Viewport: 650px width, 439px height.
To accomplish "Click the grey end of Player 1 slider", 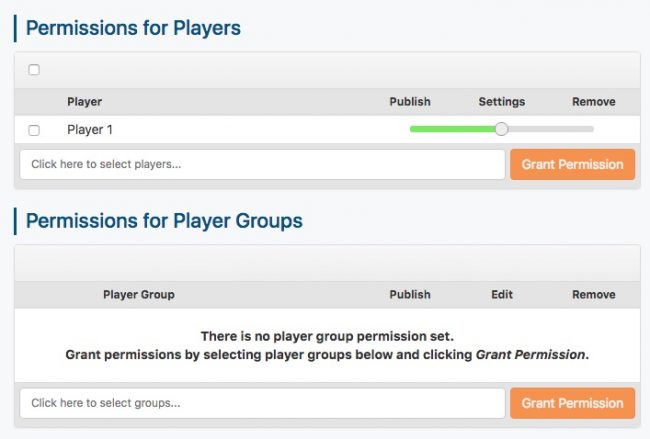I will (x=551, y=129).
